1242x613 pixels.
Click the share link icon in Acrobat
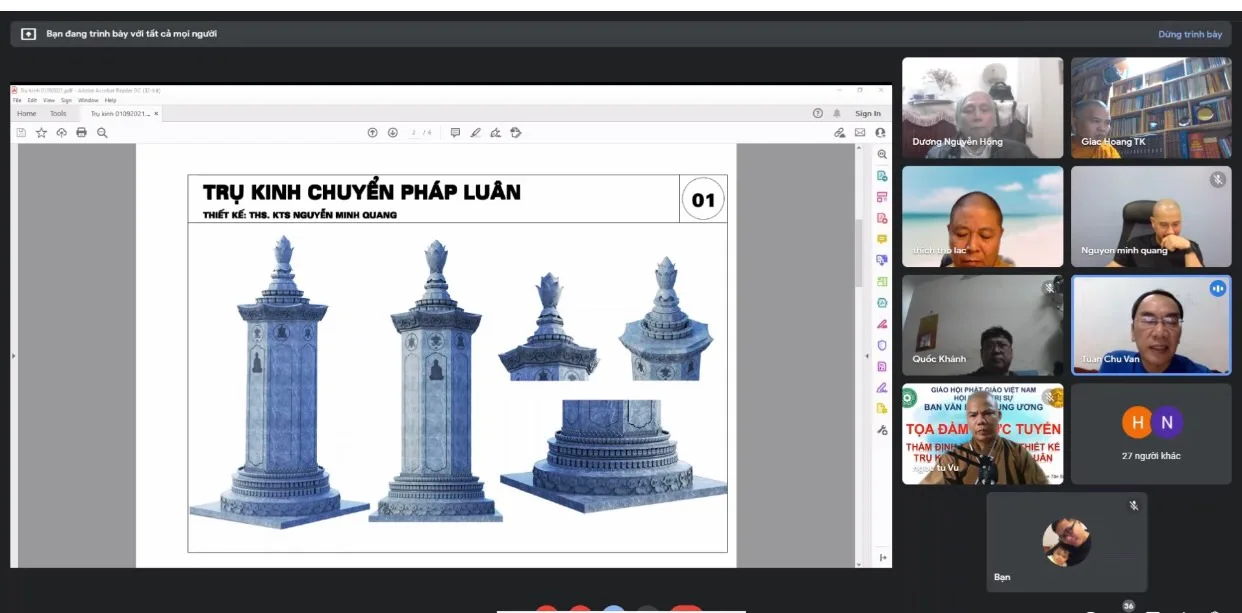tap(840, 132)
